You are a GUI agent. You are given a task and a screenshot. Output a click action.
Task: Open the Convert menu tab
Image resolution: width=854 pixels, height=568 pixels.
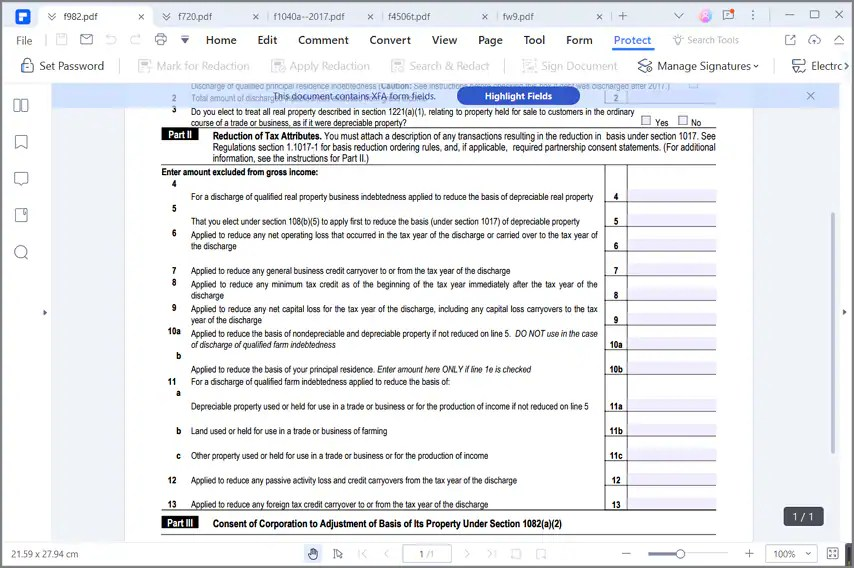coord(390,40)
